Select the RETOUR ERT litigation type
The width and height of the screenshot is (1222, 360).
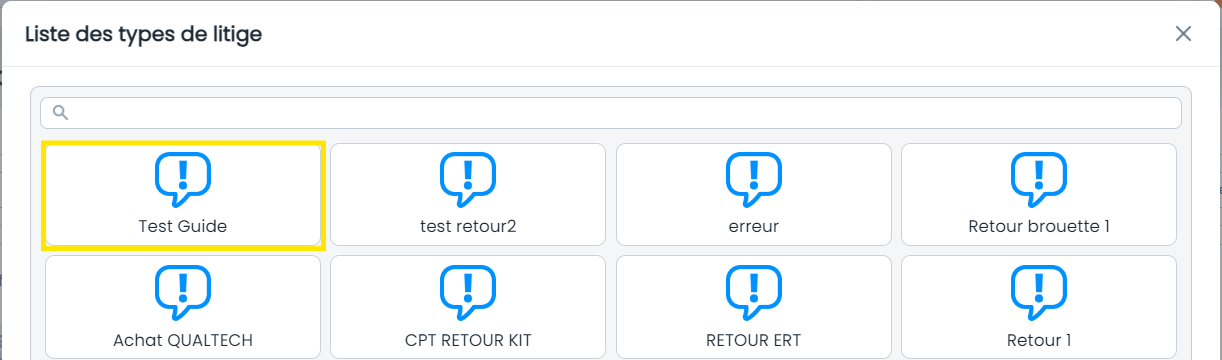pos(754,307)
